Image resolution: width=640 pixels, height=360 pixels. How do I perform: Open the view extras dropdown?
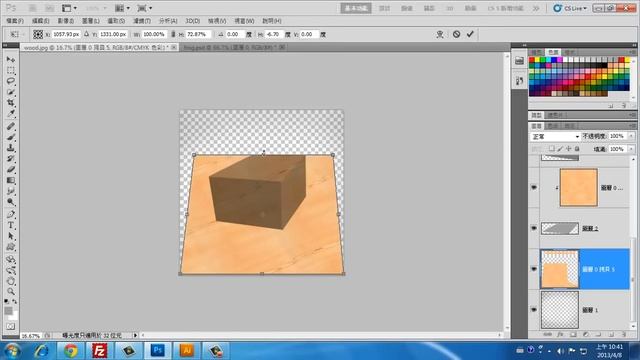tap(69, 8)
